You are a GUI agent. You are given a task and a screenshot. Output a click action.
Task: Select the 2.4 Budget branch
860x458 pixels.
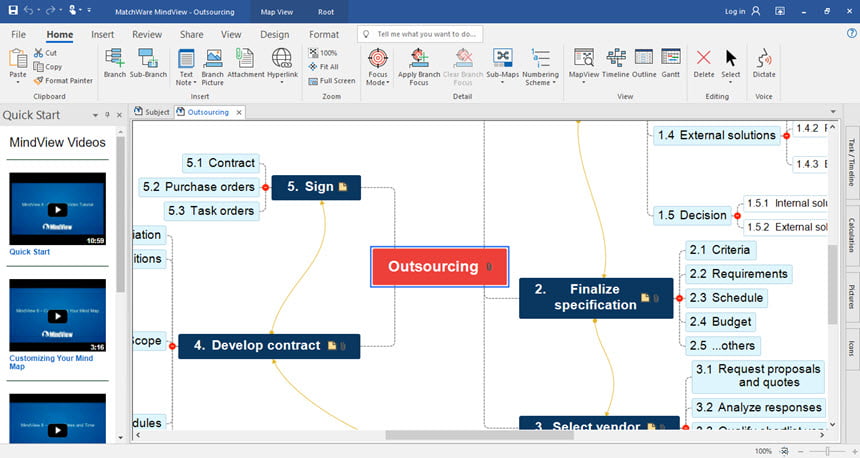(x=720, y=322)
